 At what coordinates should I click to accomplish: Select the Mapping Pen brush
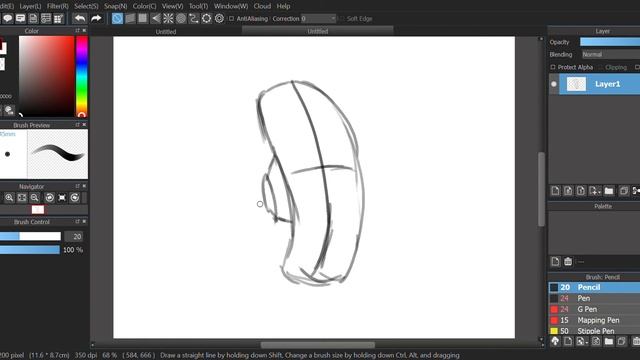pos(594,320)
